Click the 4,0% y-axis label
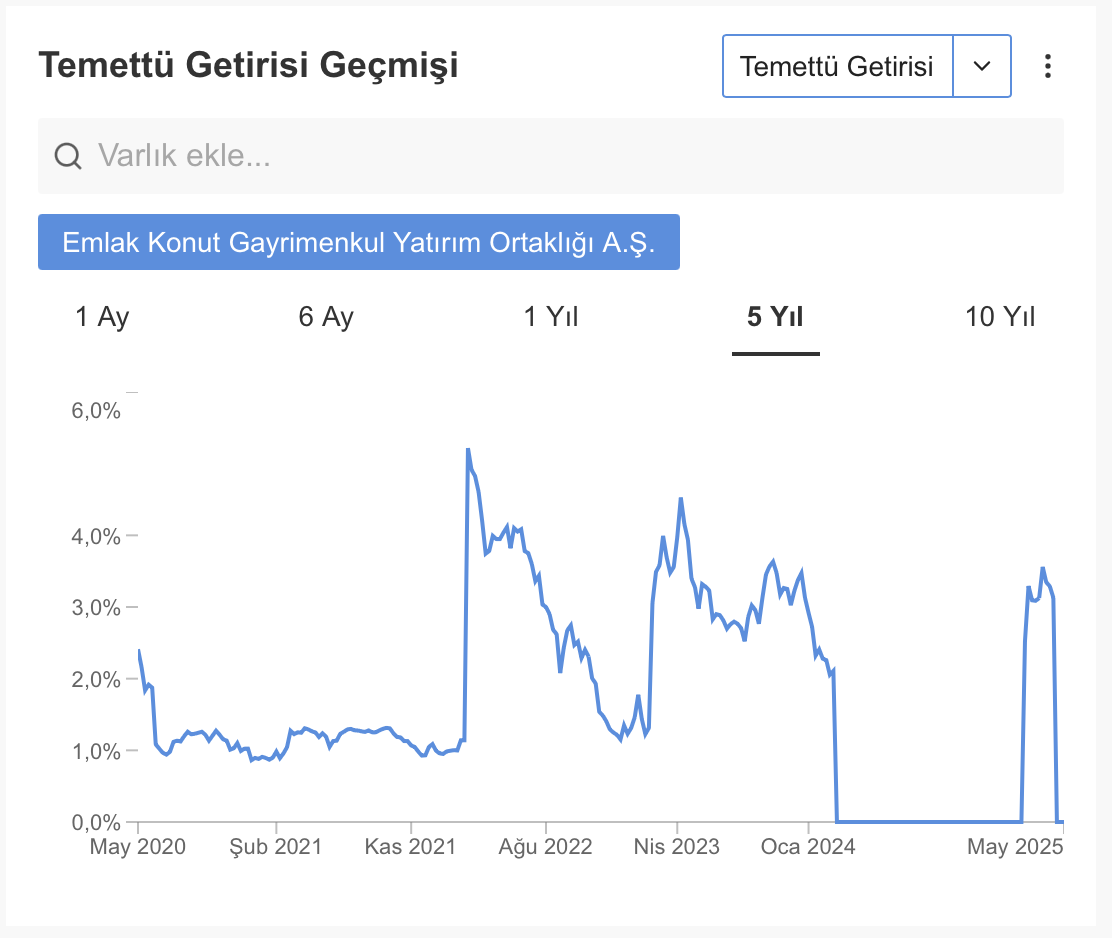The height and width of the screenshot is (938, 1112). coord(96,537)
